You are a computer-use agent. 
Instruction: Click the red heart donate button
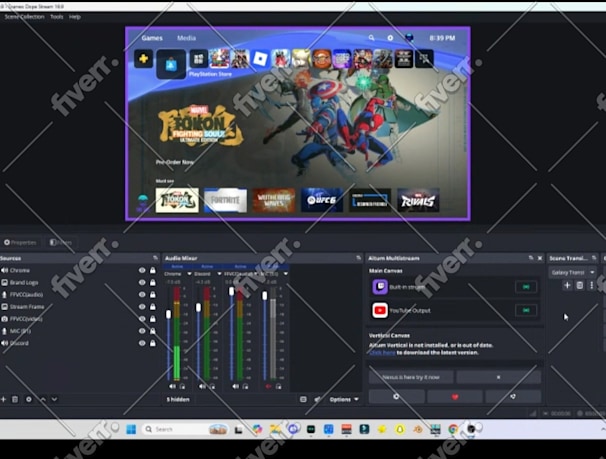click(455, 396)
